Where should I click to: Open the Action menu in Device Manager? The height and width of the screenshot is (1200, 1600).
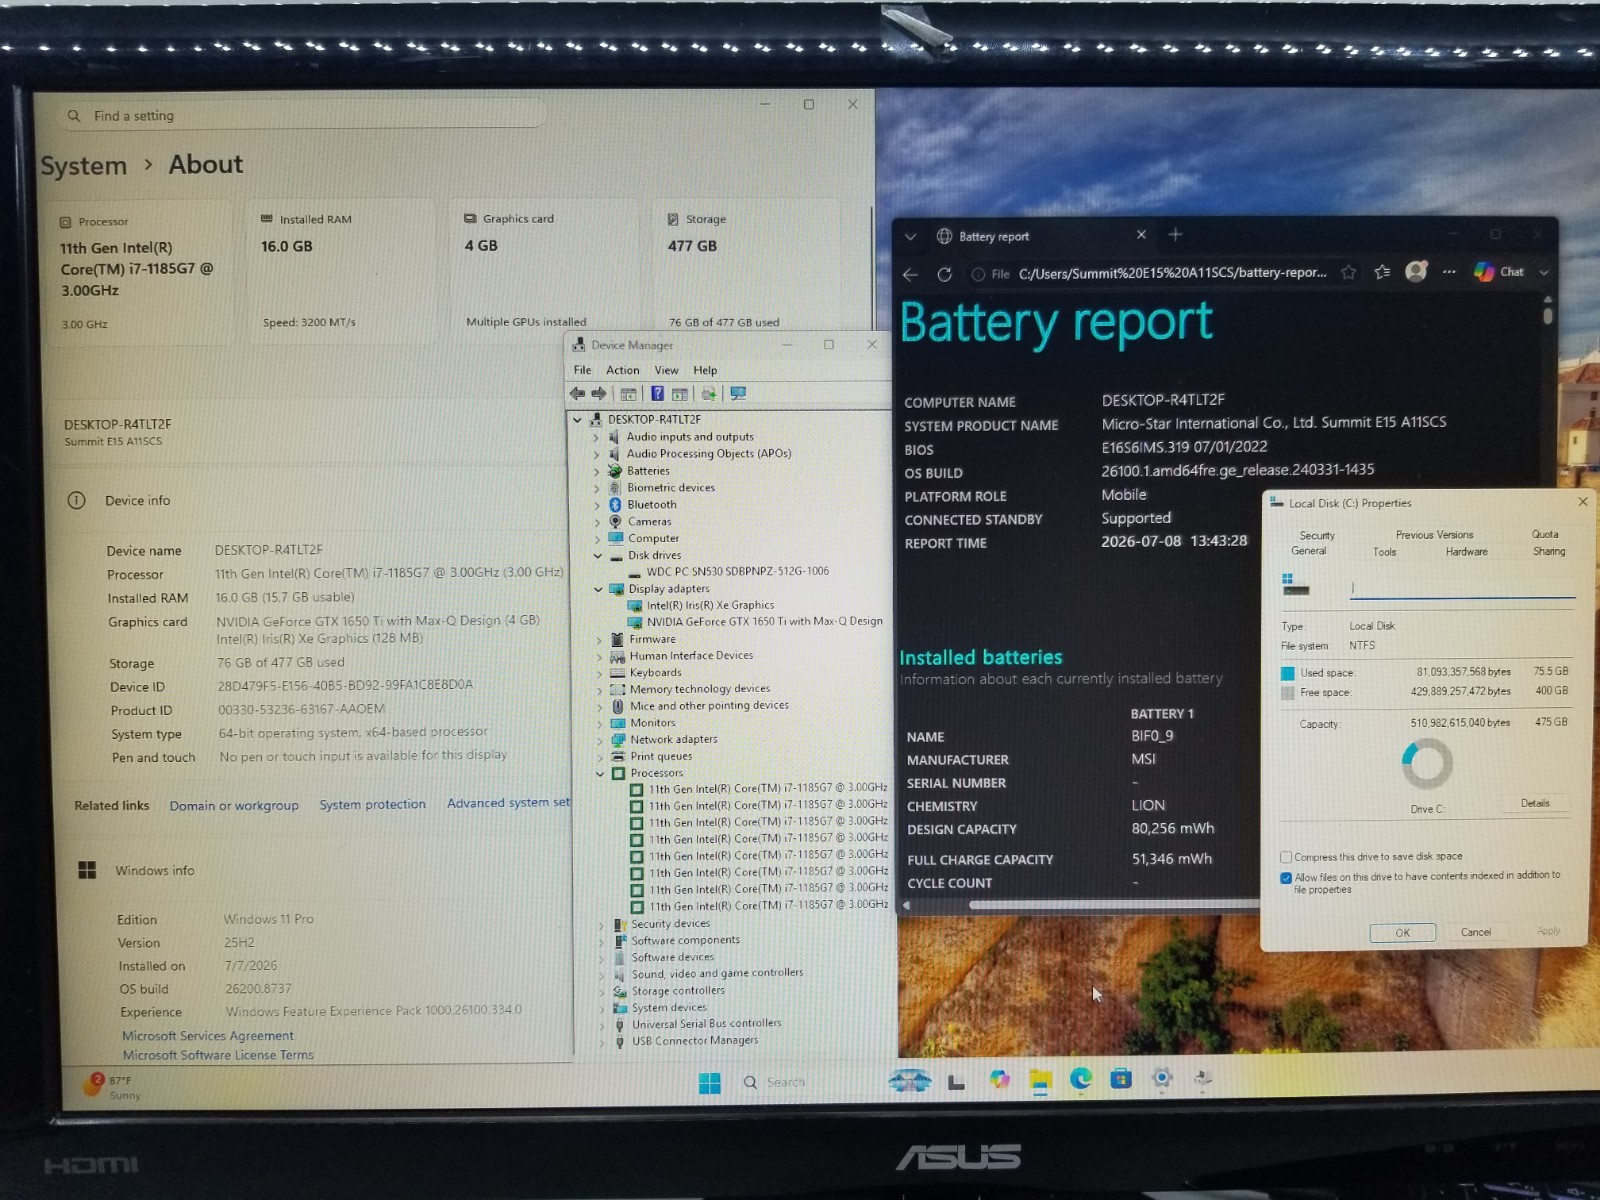[x=622, y=370]
